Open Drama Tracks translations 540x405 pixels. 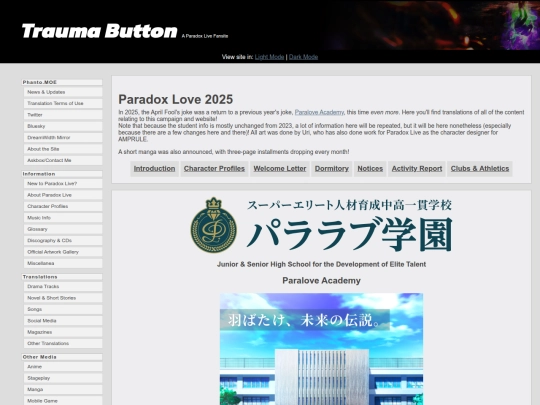coord(63,287)
